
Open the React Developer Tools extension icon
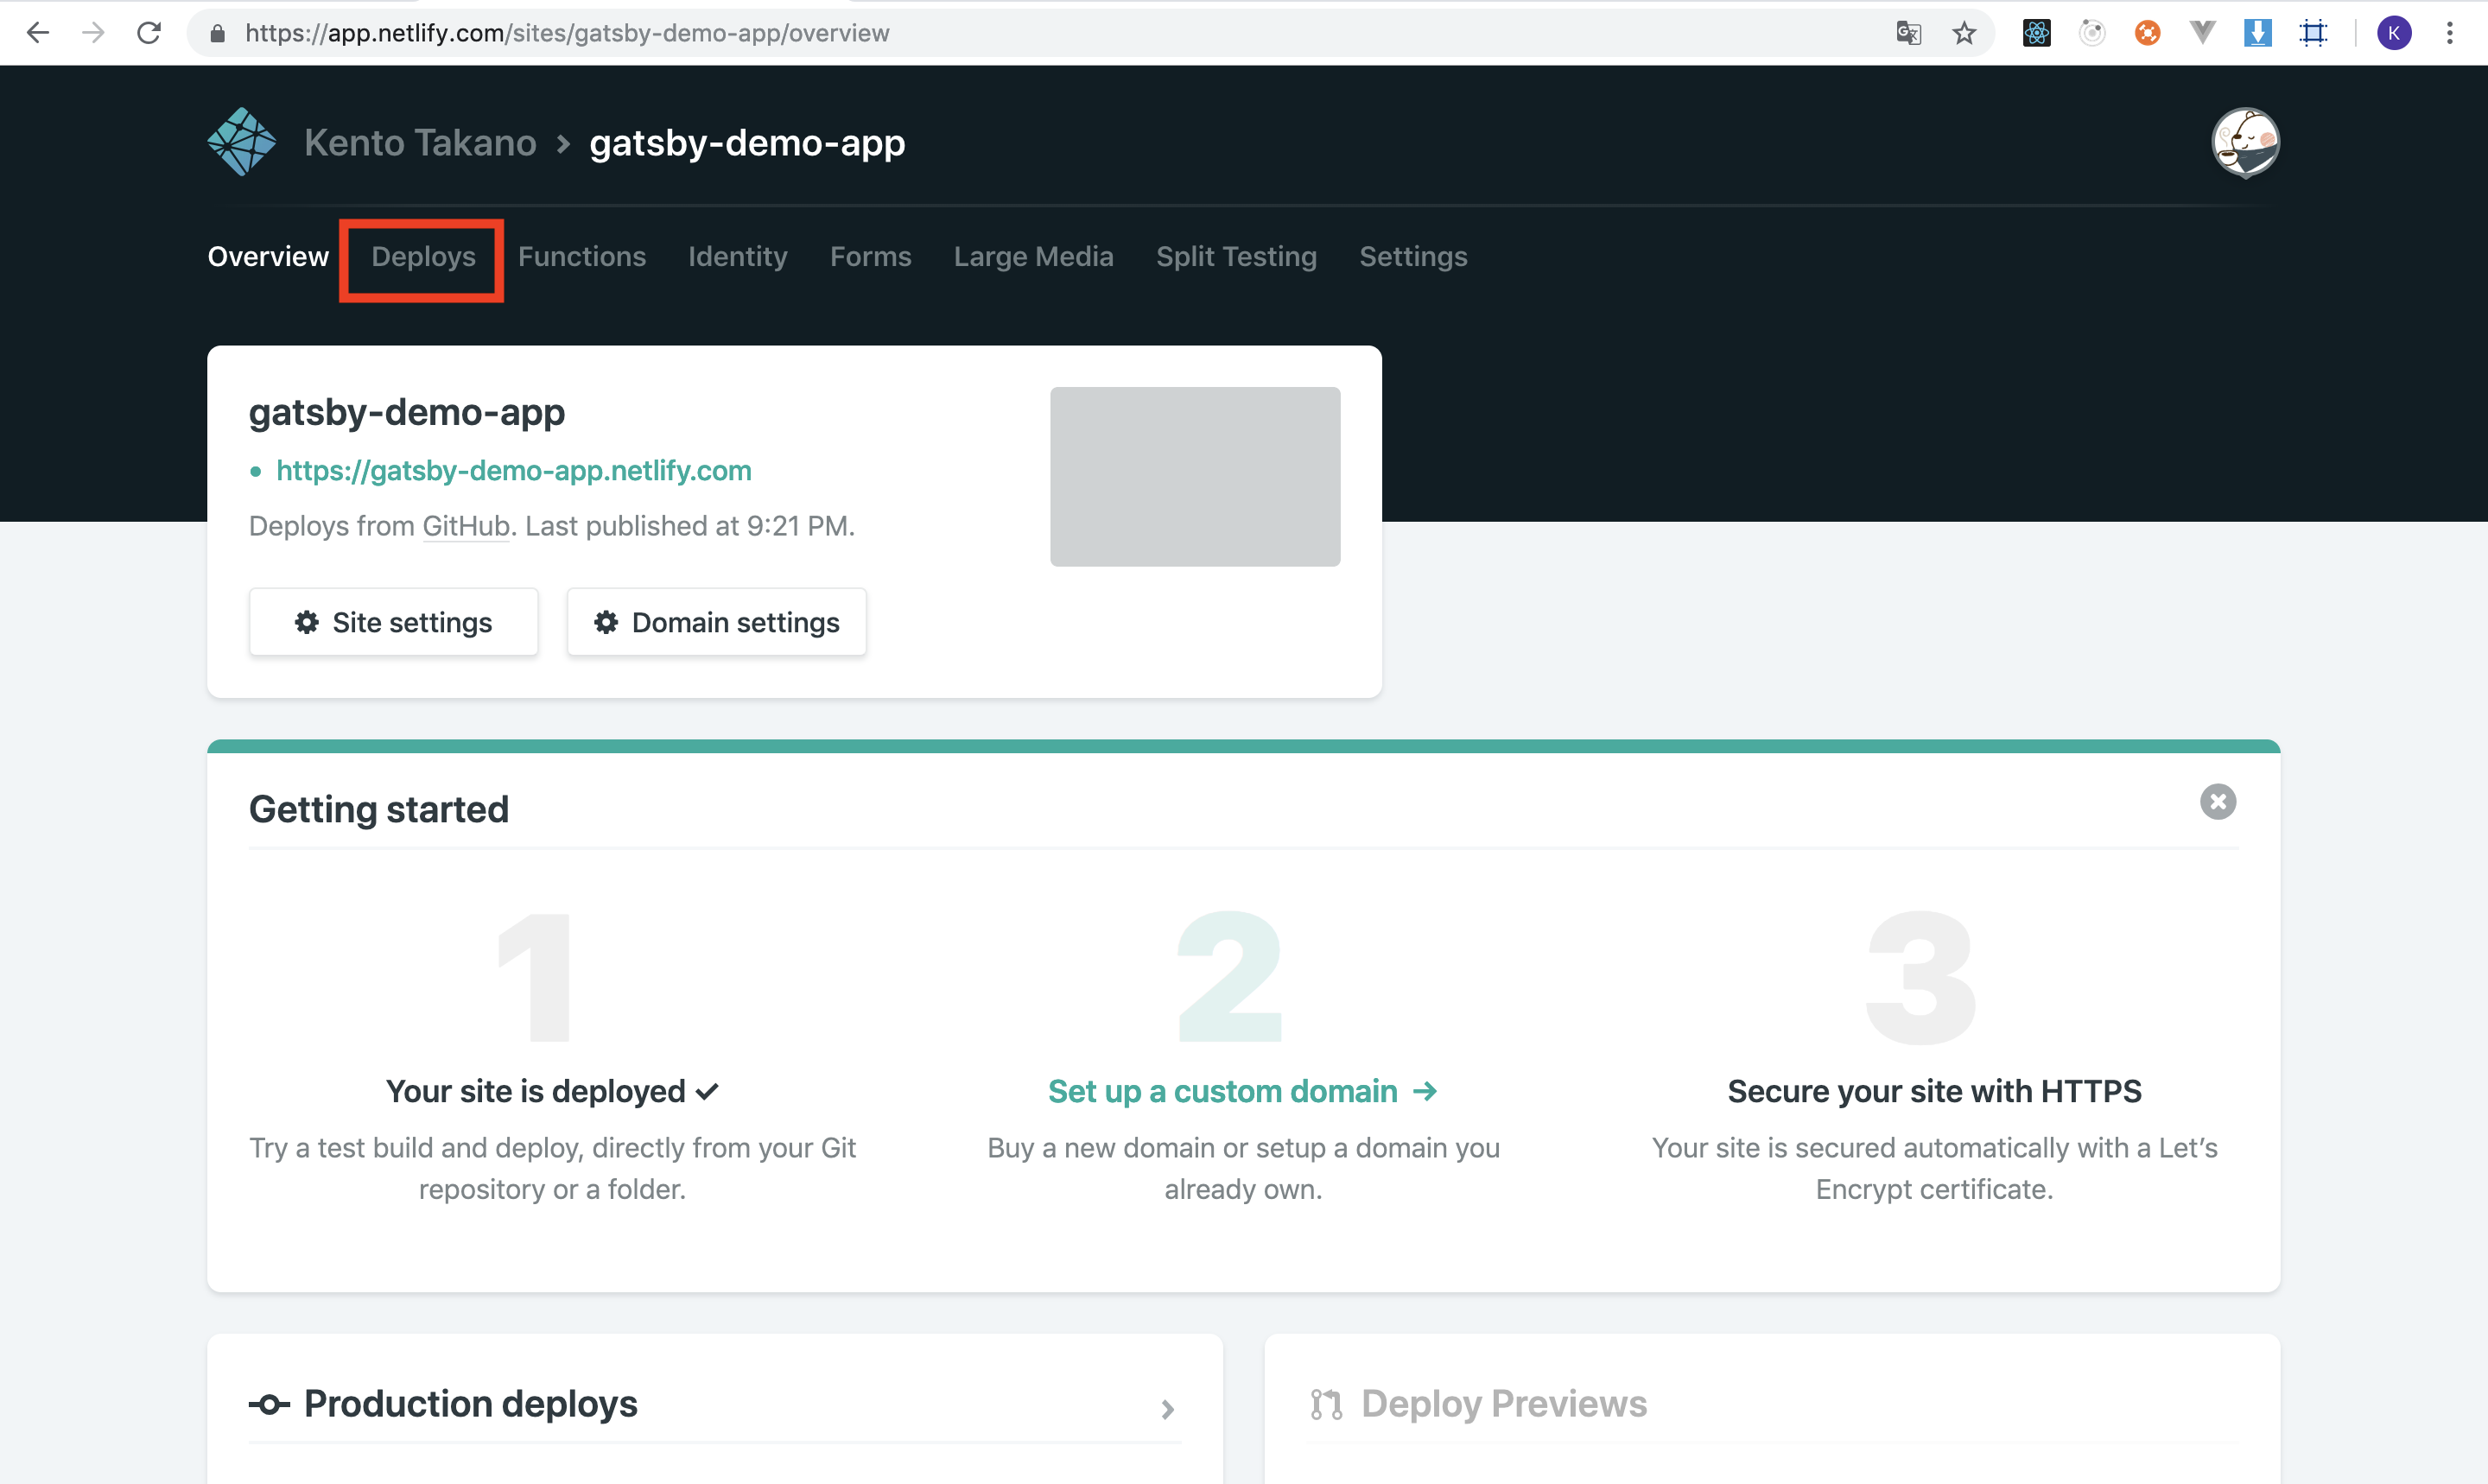[2036, 33]
